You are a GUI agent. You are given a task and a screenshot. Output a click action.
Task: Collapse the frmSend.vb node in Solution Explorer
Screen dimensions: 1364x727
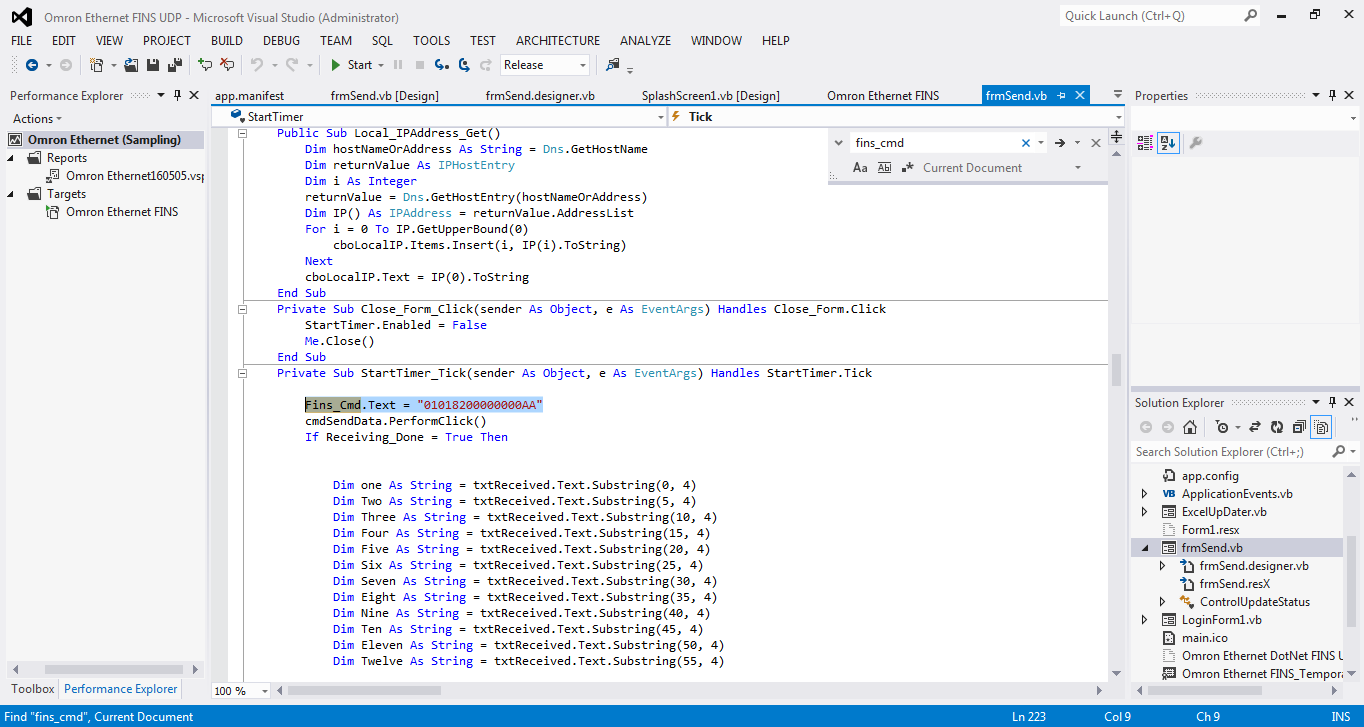(1145, 548)
